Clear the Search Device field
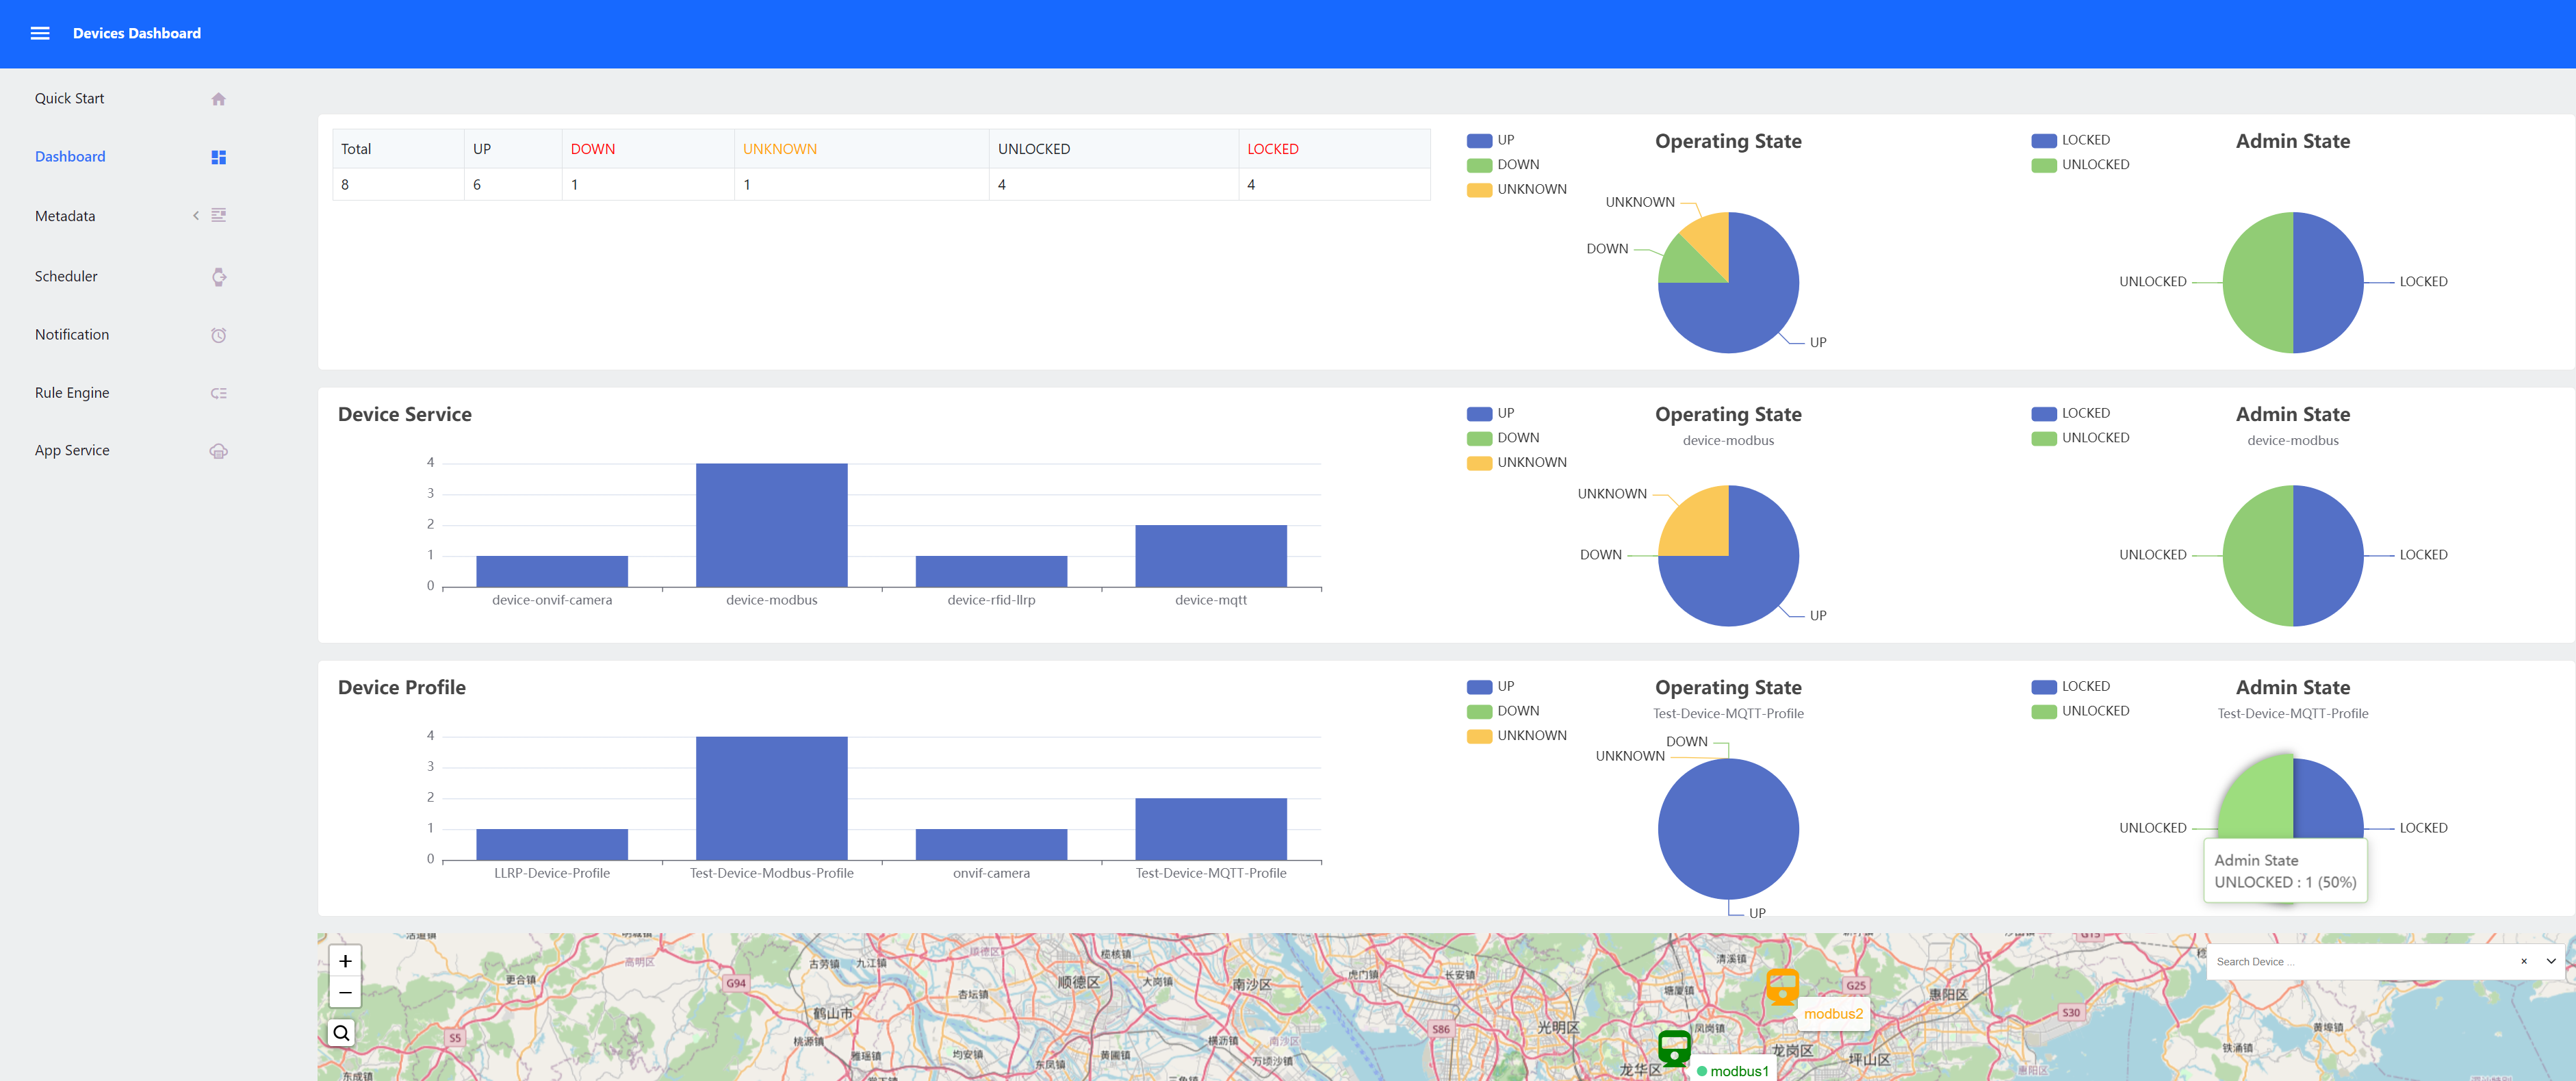 pos(2523,961)
